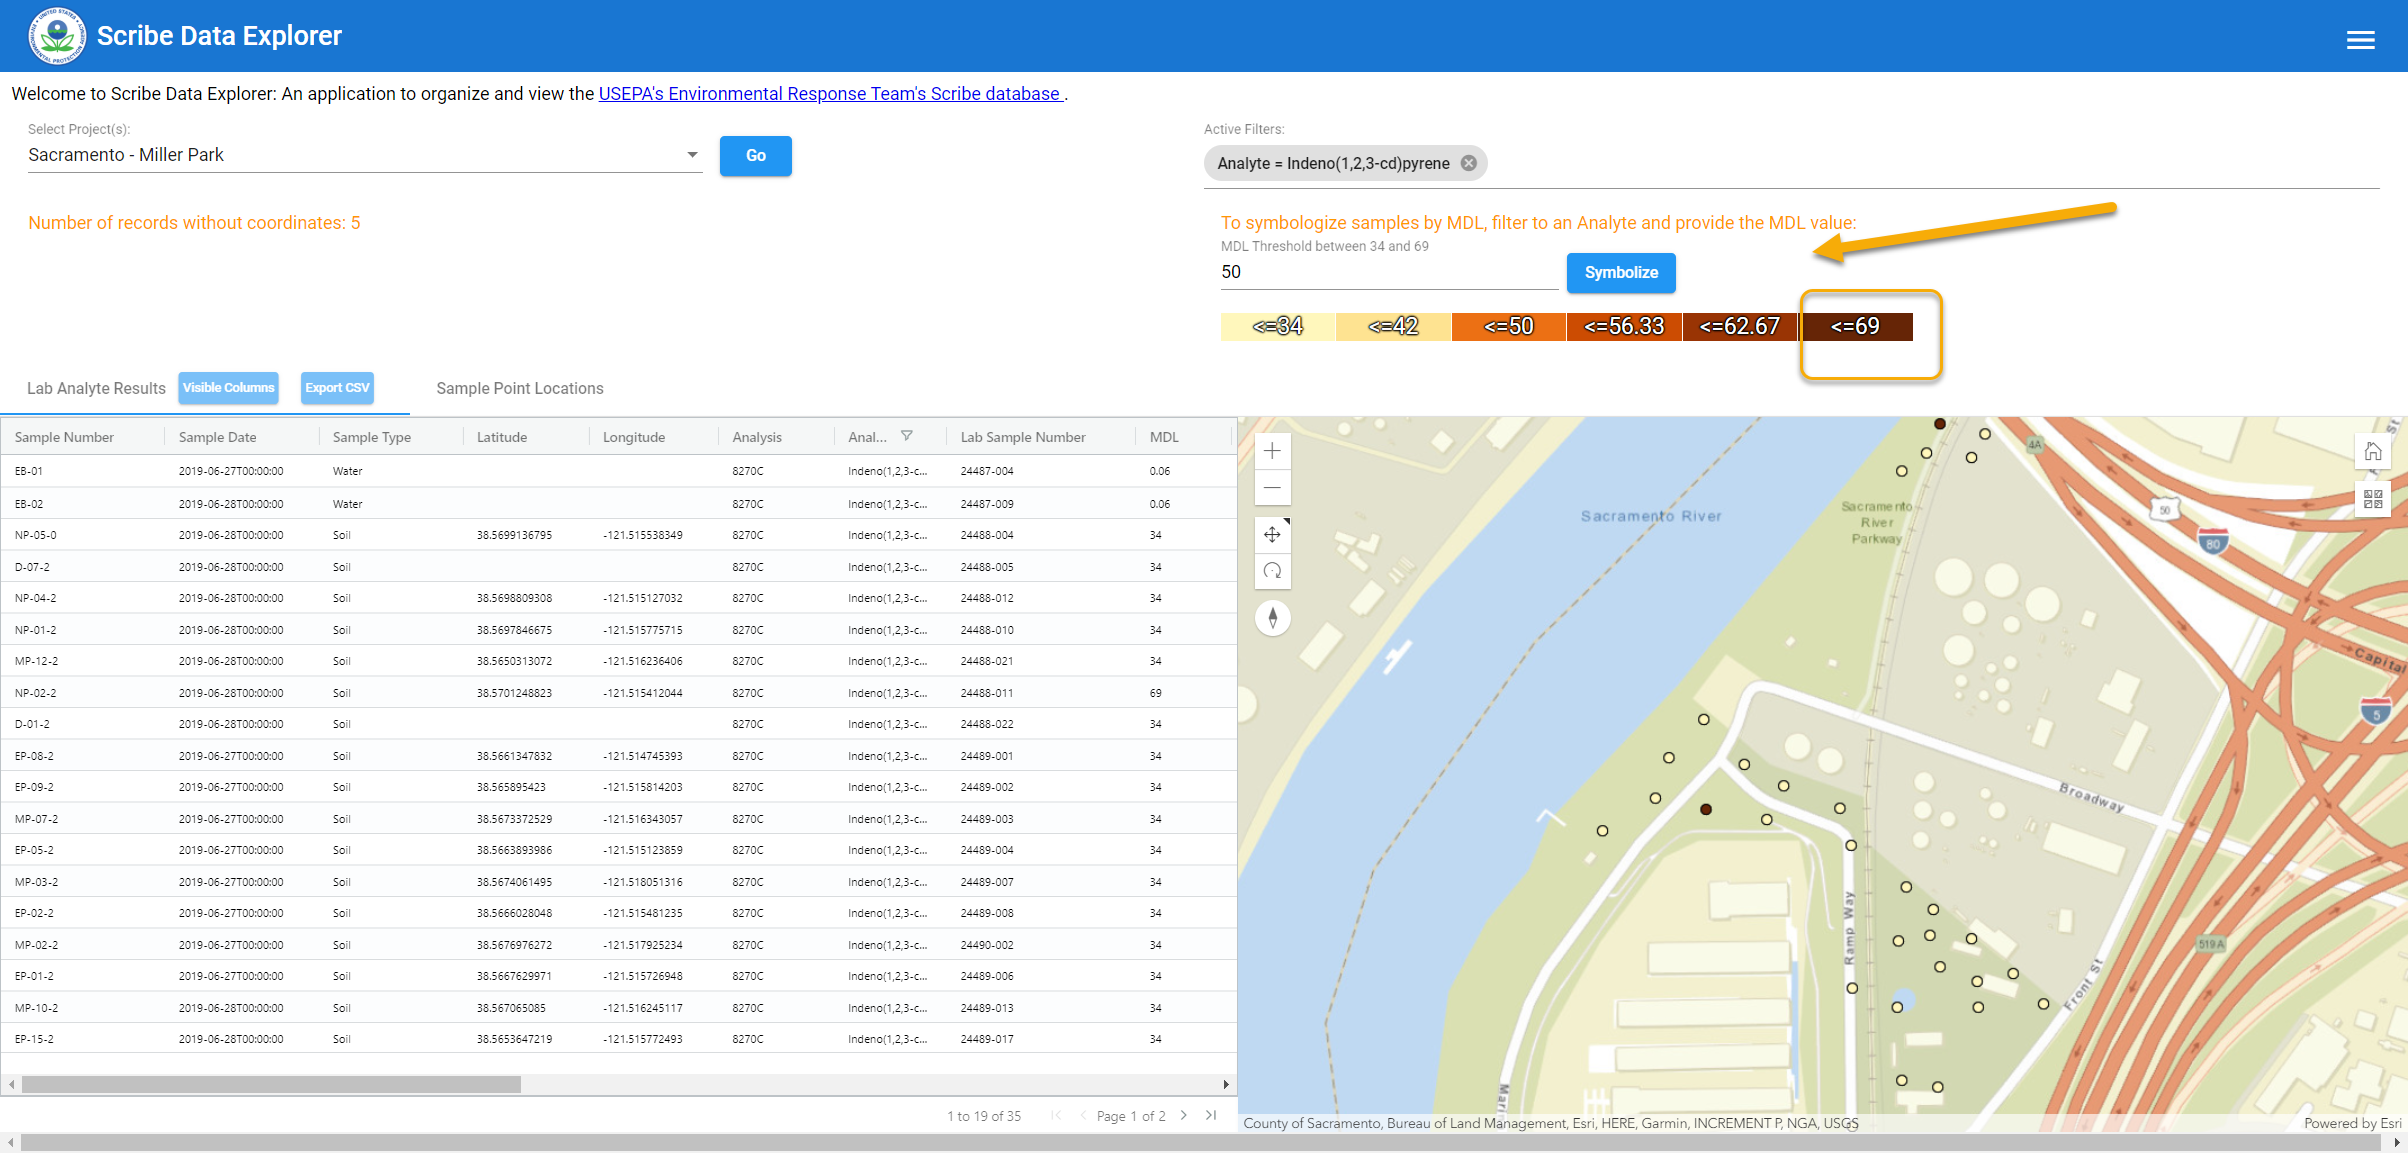Screen dimensions: 2408x1153
Task: Select the map rotate tool
Action: [1272, 571]
